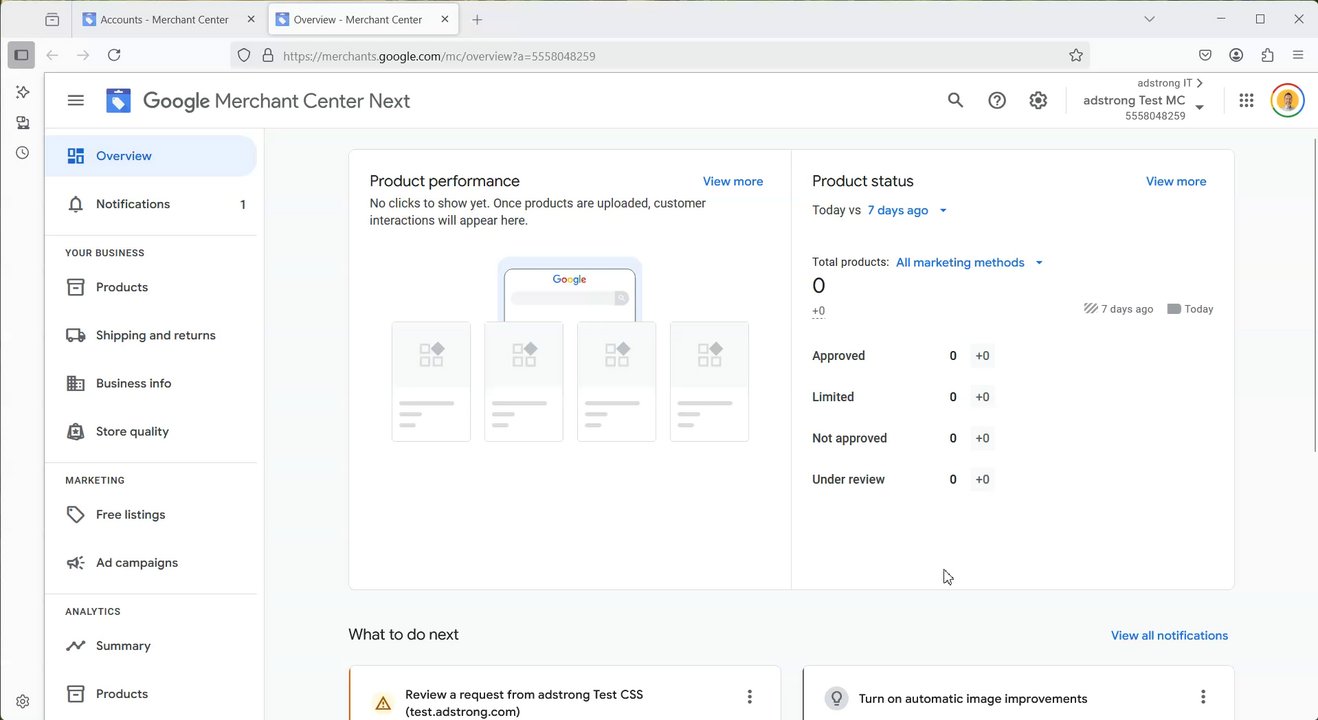Go to Shipping and returns
The width and height of the screenshot is (1318, 720).
click(x=155, y=335)
